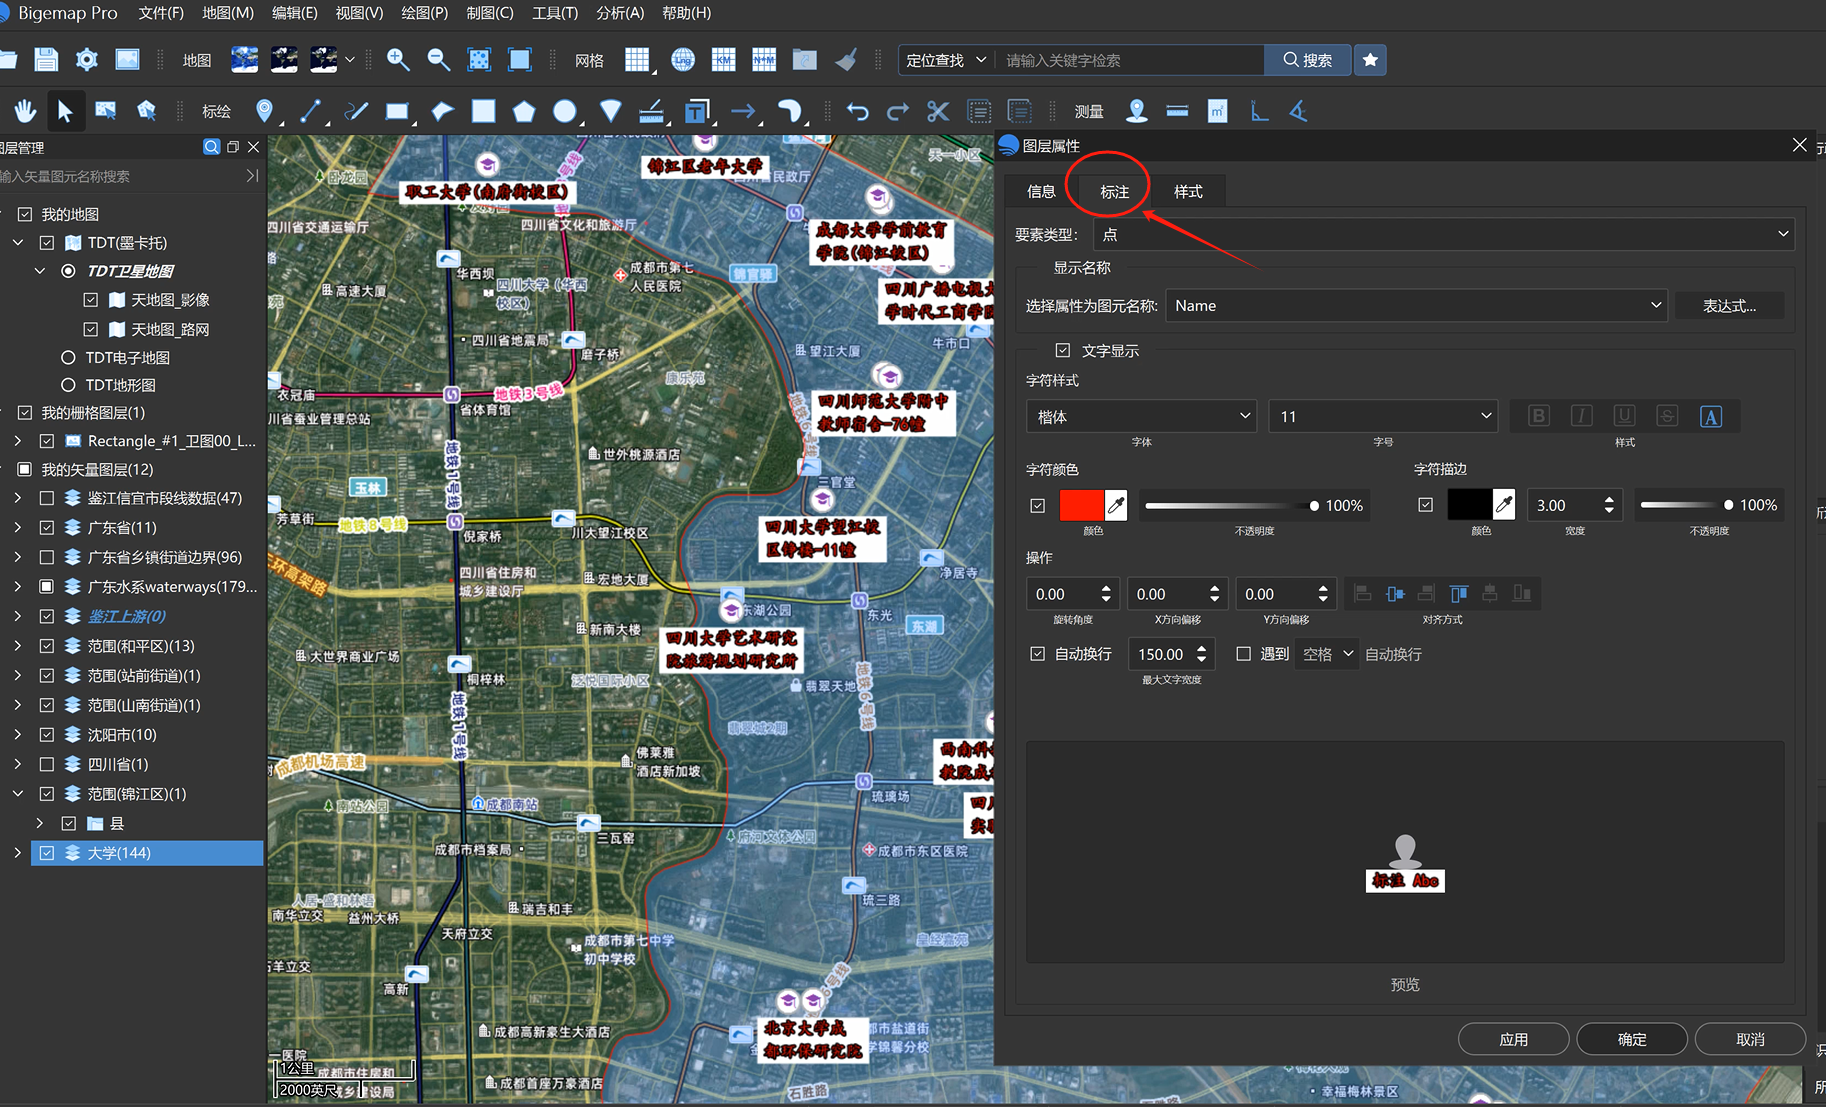
Task: Click the layer panel search magnifier icon
Action: (x=211, y=147)
